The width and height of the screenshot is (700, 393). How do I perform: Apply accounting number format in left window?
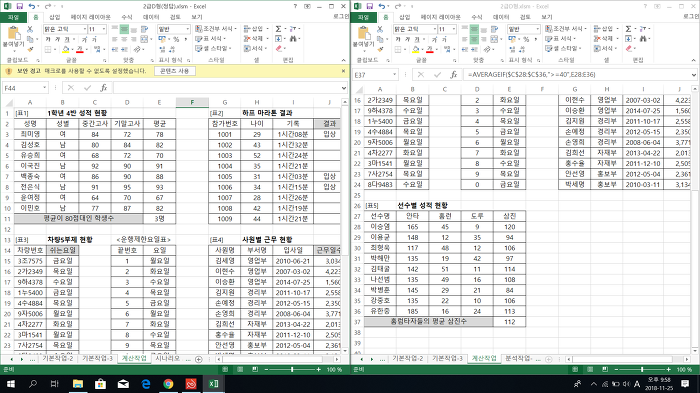162,39
